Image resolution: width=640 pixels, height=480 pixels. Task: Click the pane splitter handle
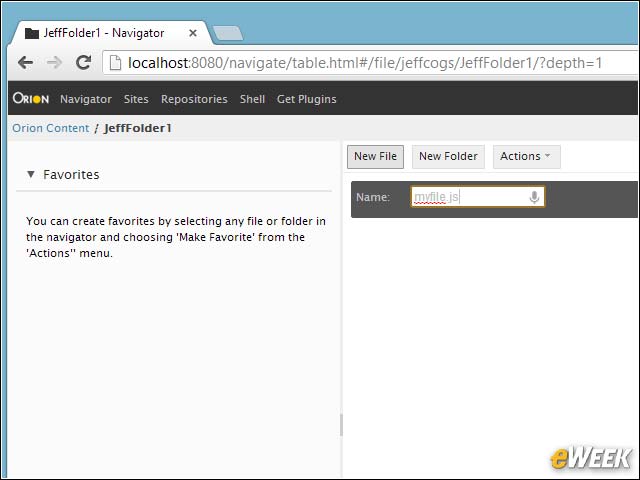pos(341,425)
